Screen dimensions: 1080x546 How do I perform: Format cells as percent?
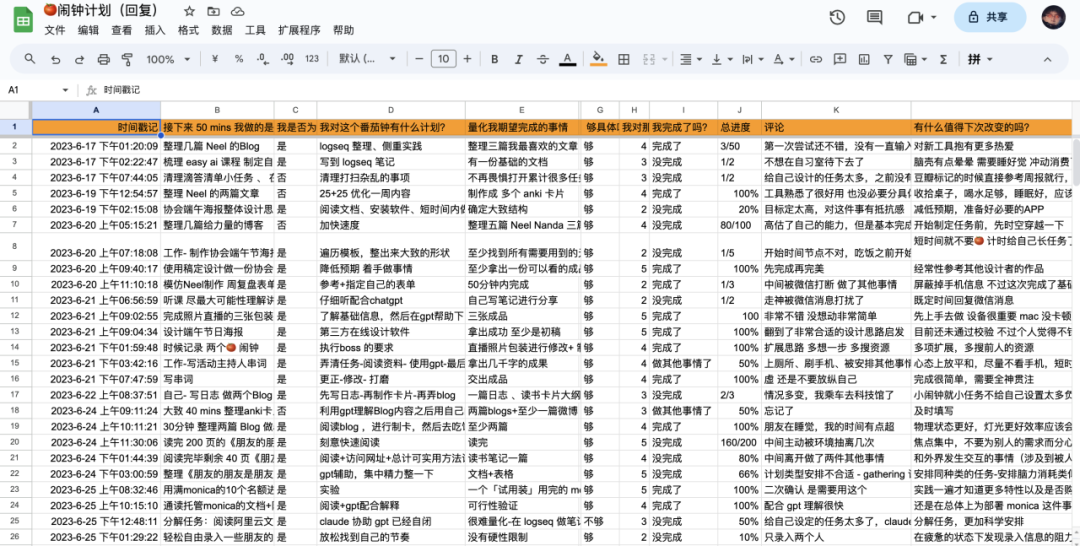click(x=239, y=59)
